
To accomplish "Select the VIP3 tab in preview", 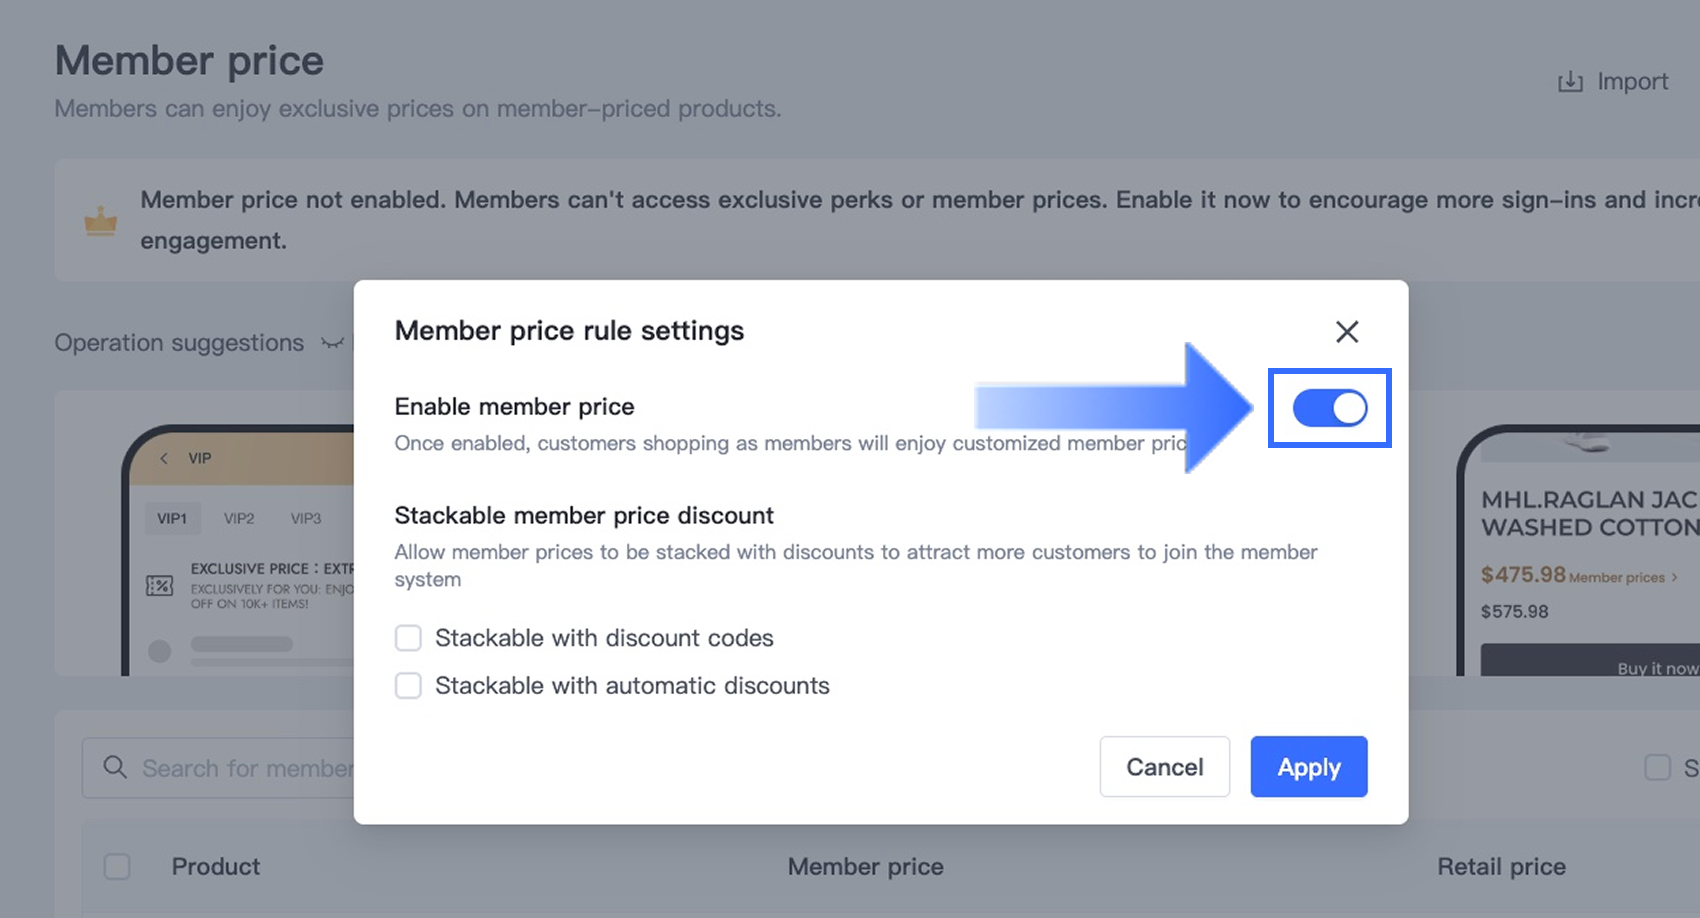I will tap(306, 518).
